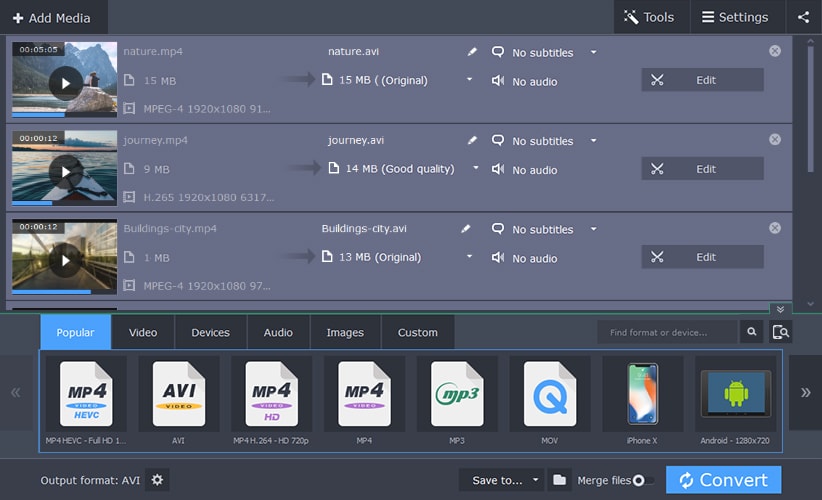Remove journey.mp4 from the list

click(775, 139)
